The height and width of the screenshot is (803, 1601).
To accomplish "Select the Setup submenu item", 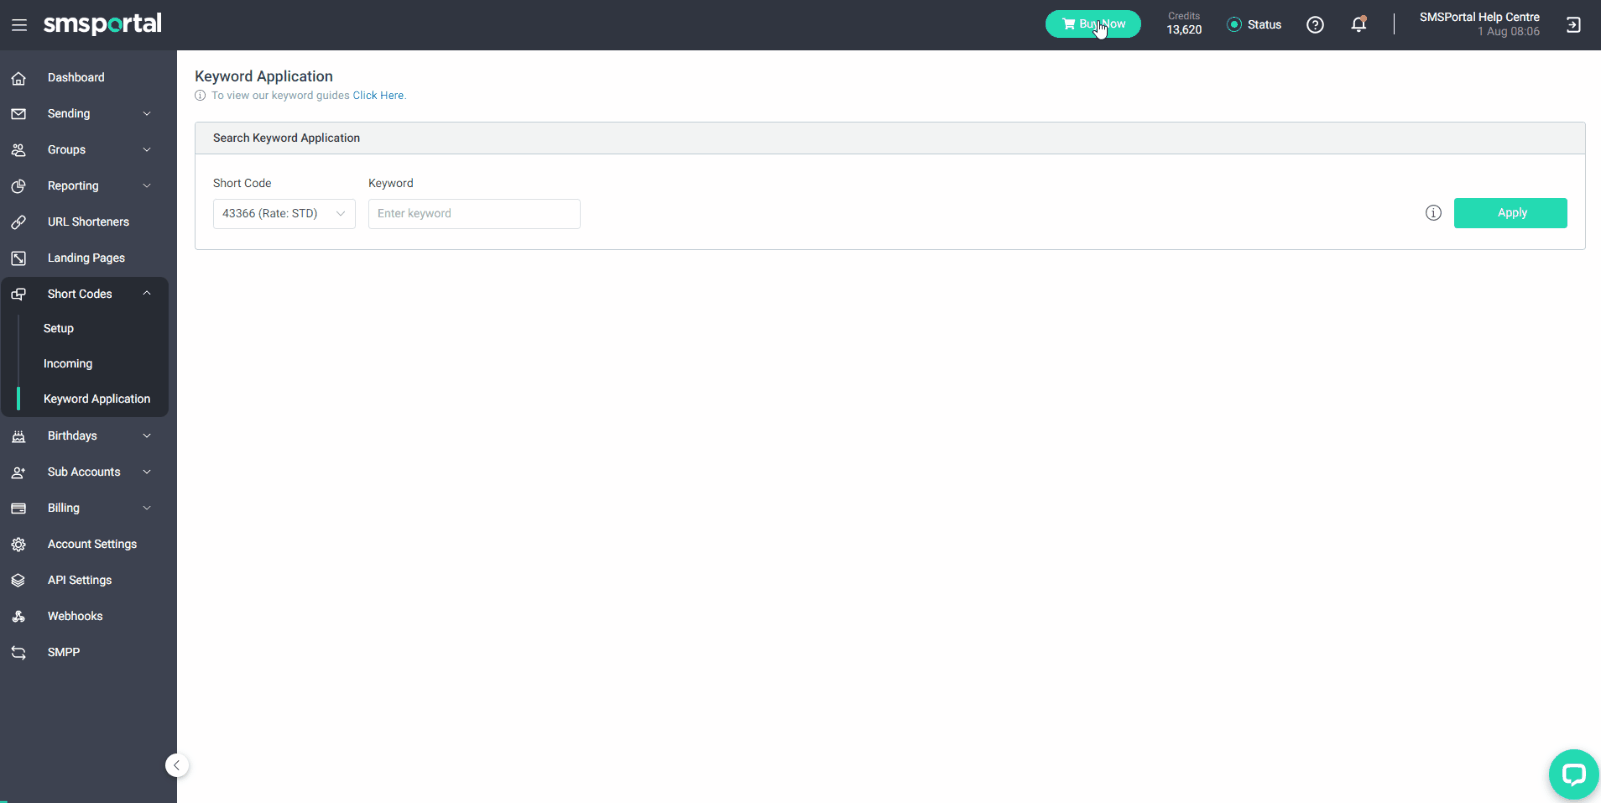I will (59, 329).
